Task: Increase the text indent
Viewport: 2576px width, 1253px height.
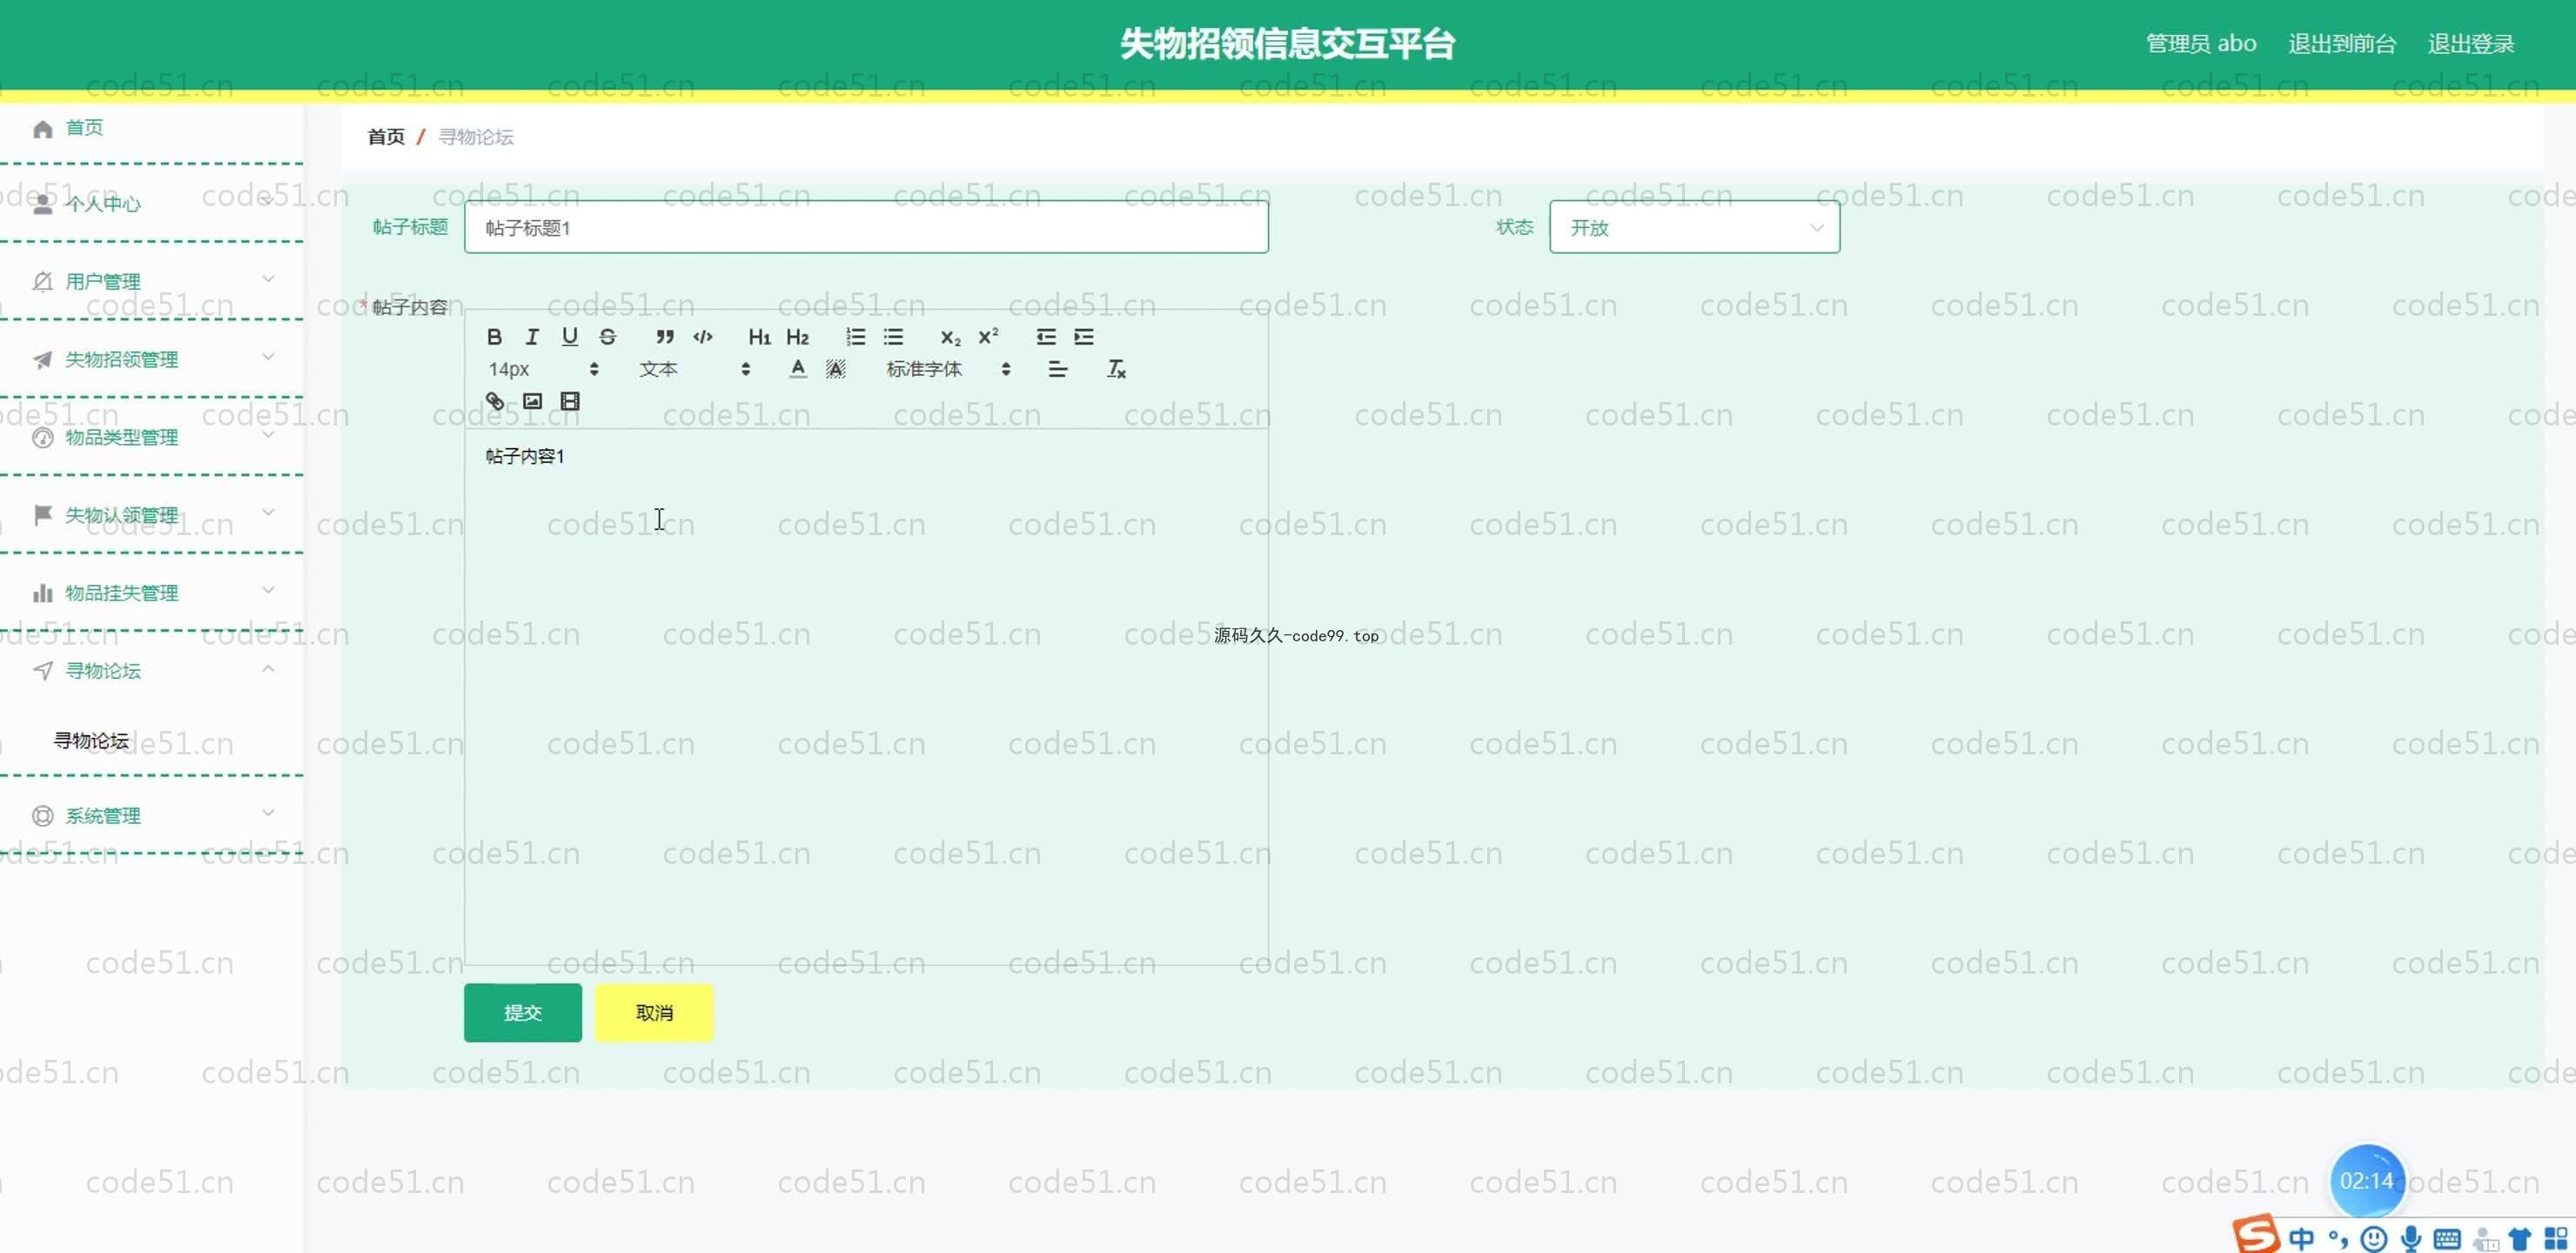Action: [x=1084, y=337]
